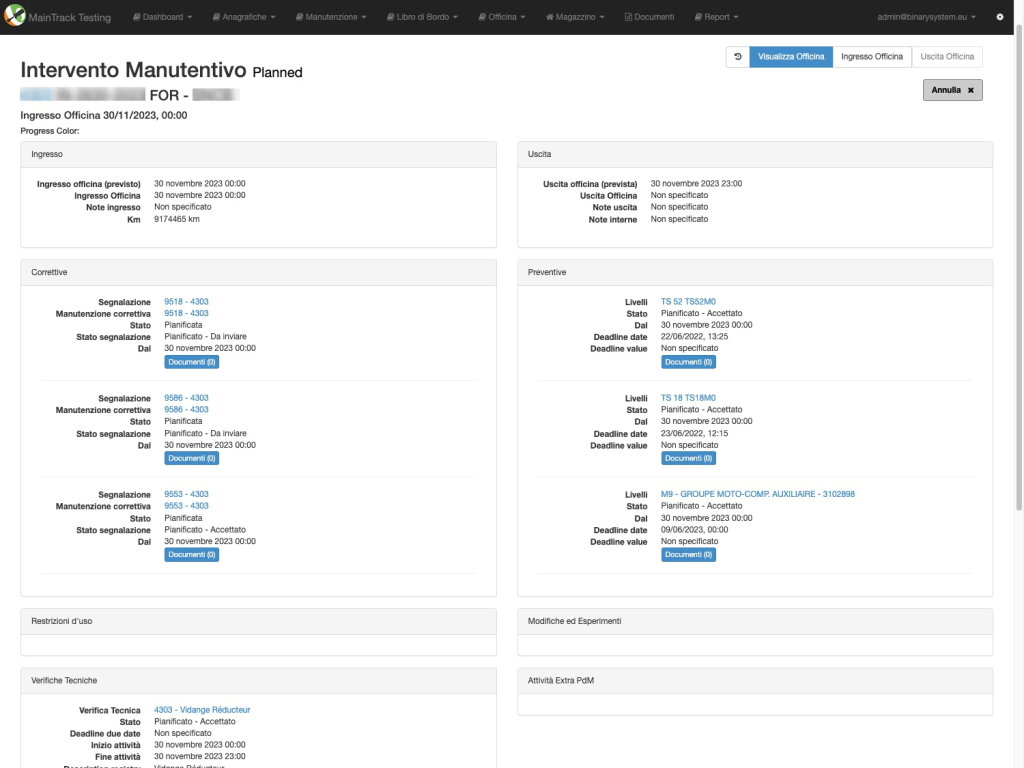
Task: Click the MainTrack logo icon
Action: coord(14,17)
